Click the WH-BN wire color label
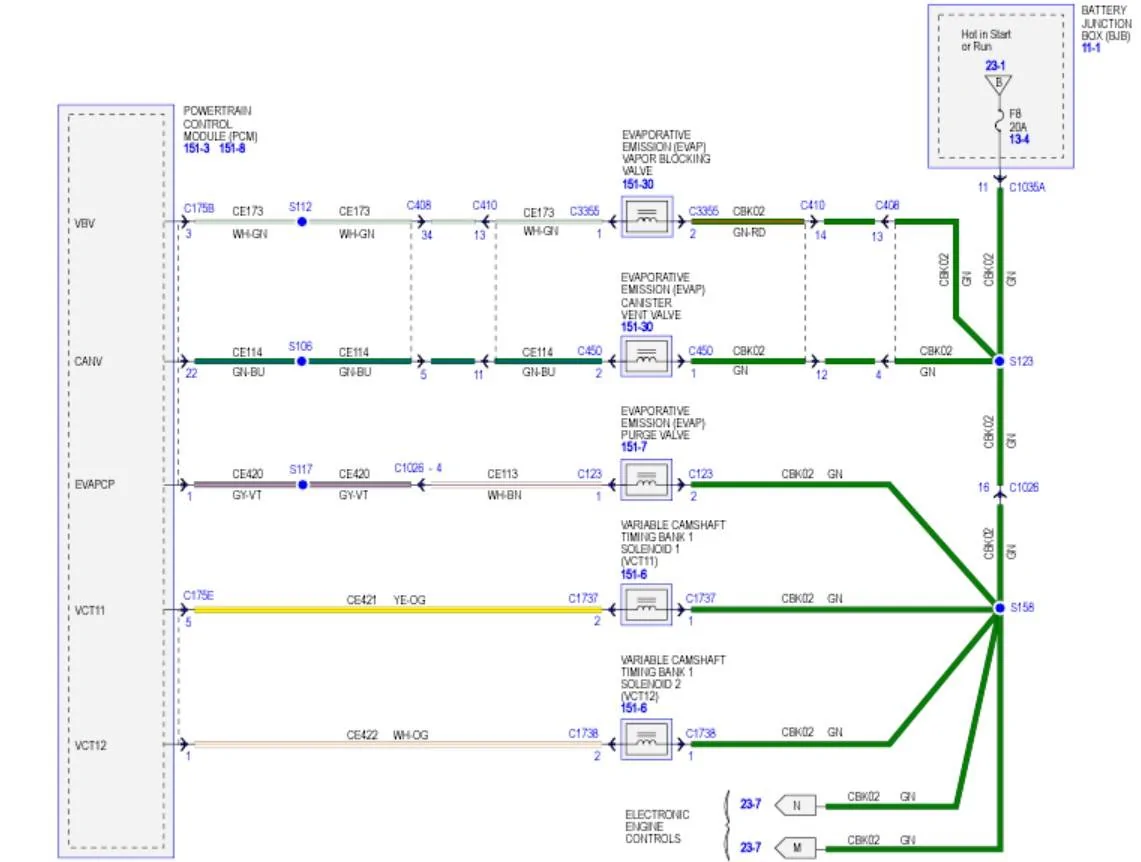Image resolution: width=1141 pixels, height=862 pixels. [x=504, y=495]
